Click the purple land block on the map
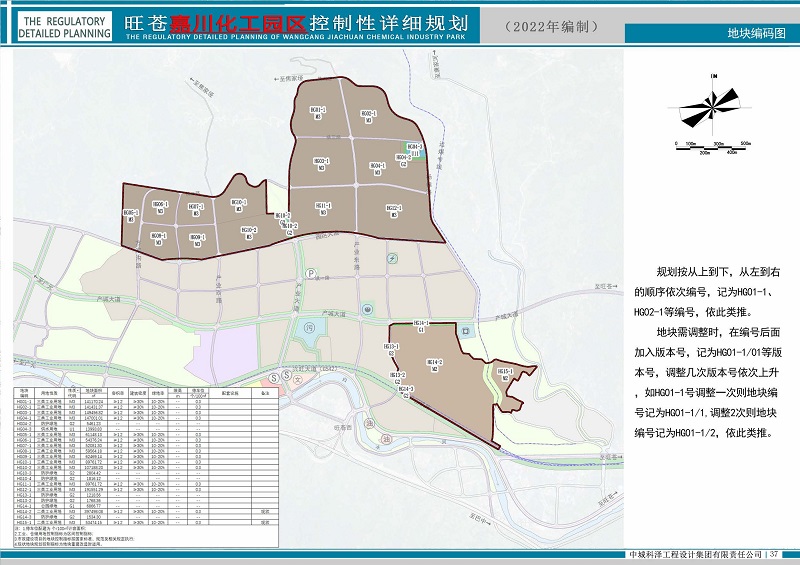 pyautogui.click(x=235, y=350)
